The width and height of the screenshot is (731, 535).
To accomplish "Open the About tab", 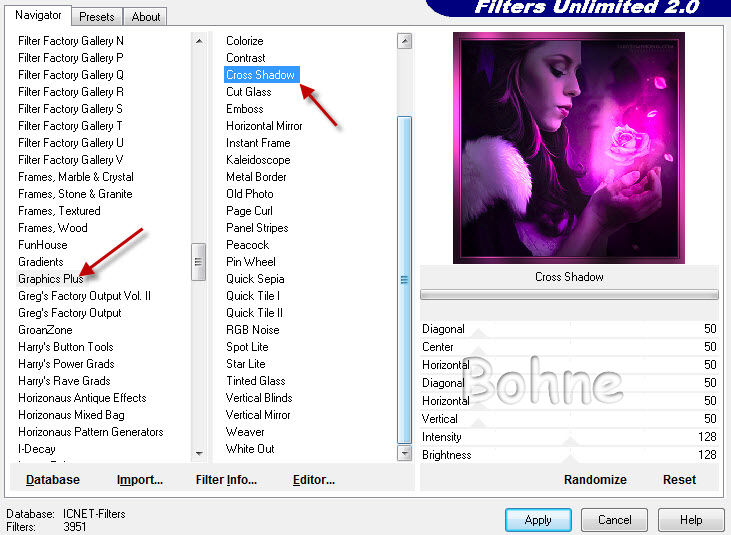I will (146, 17).
